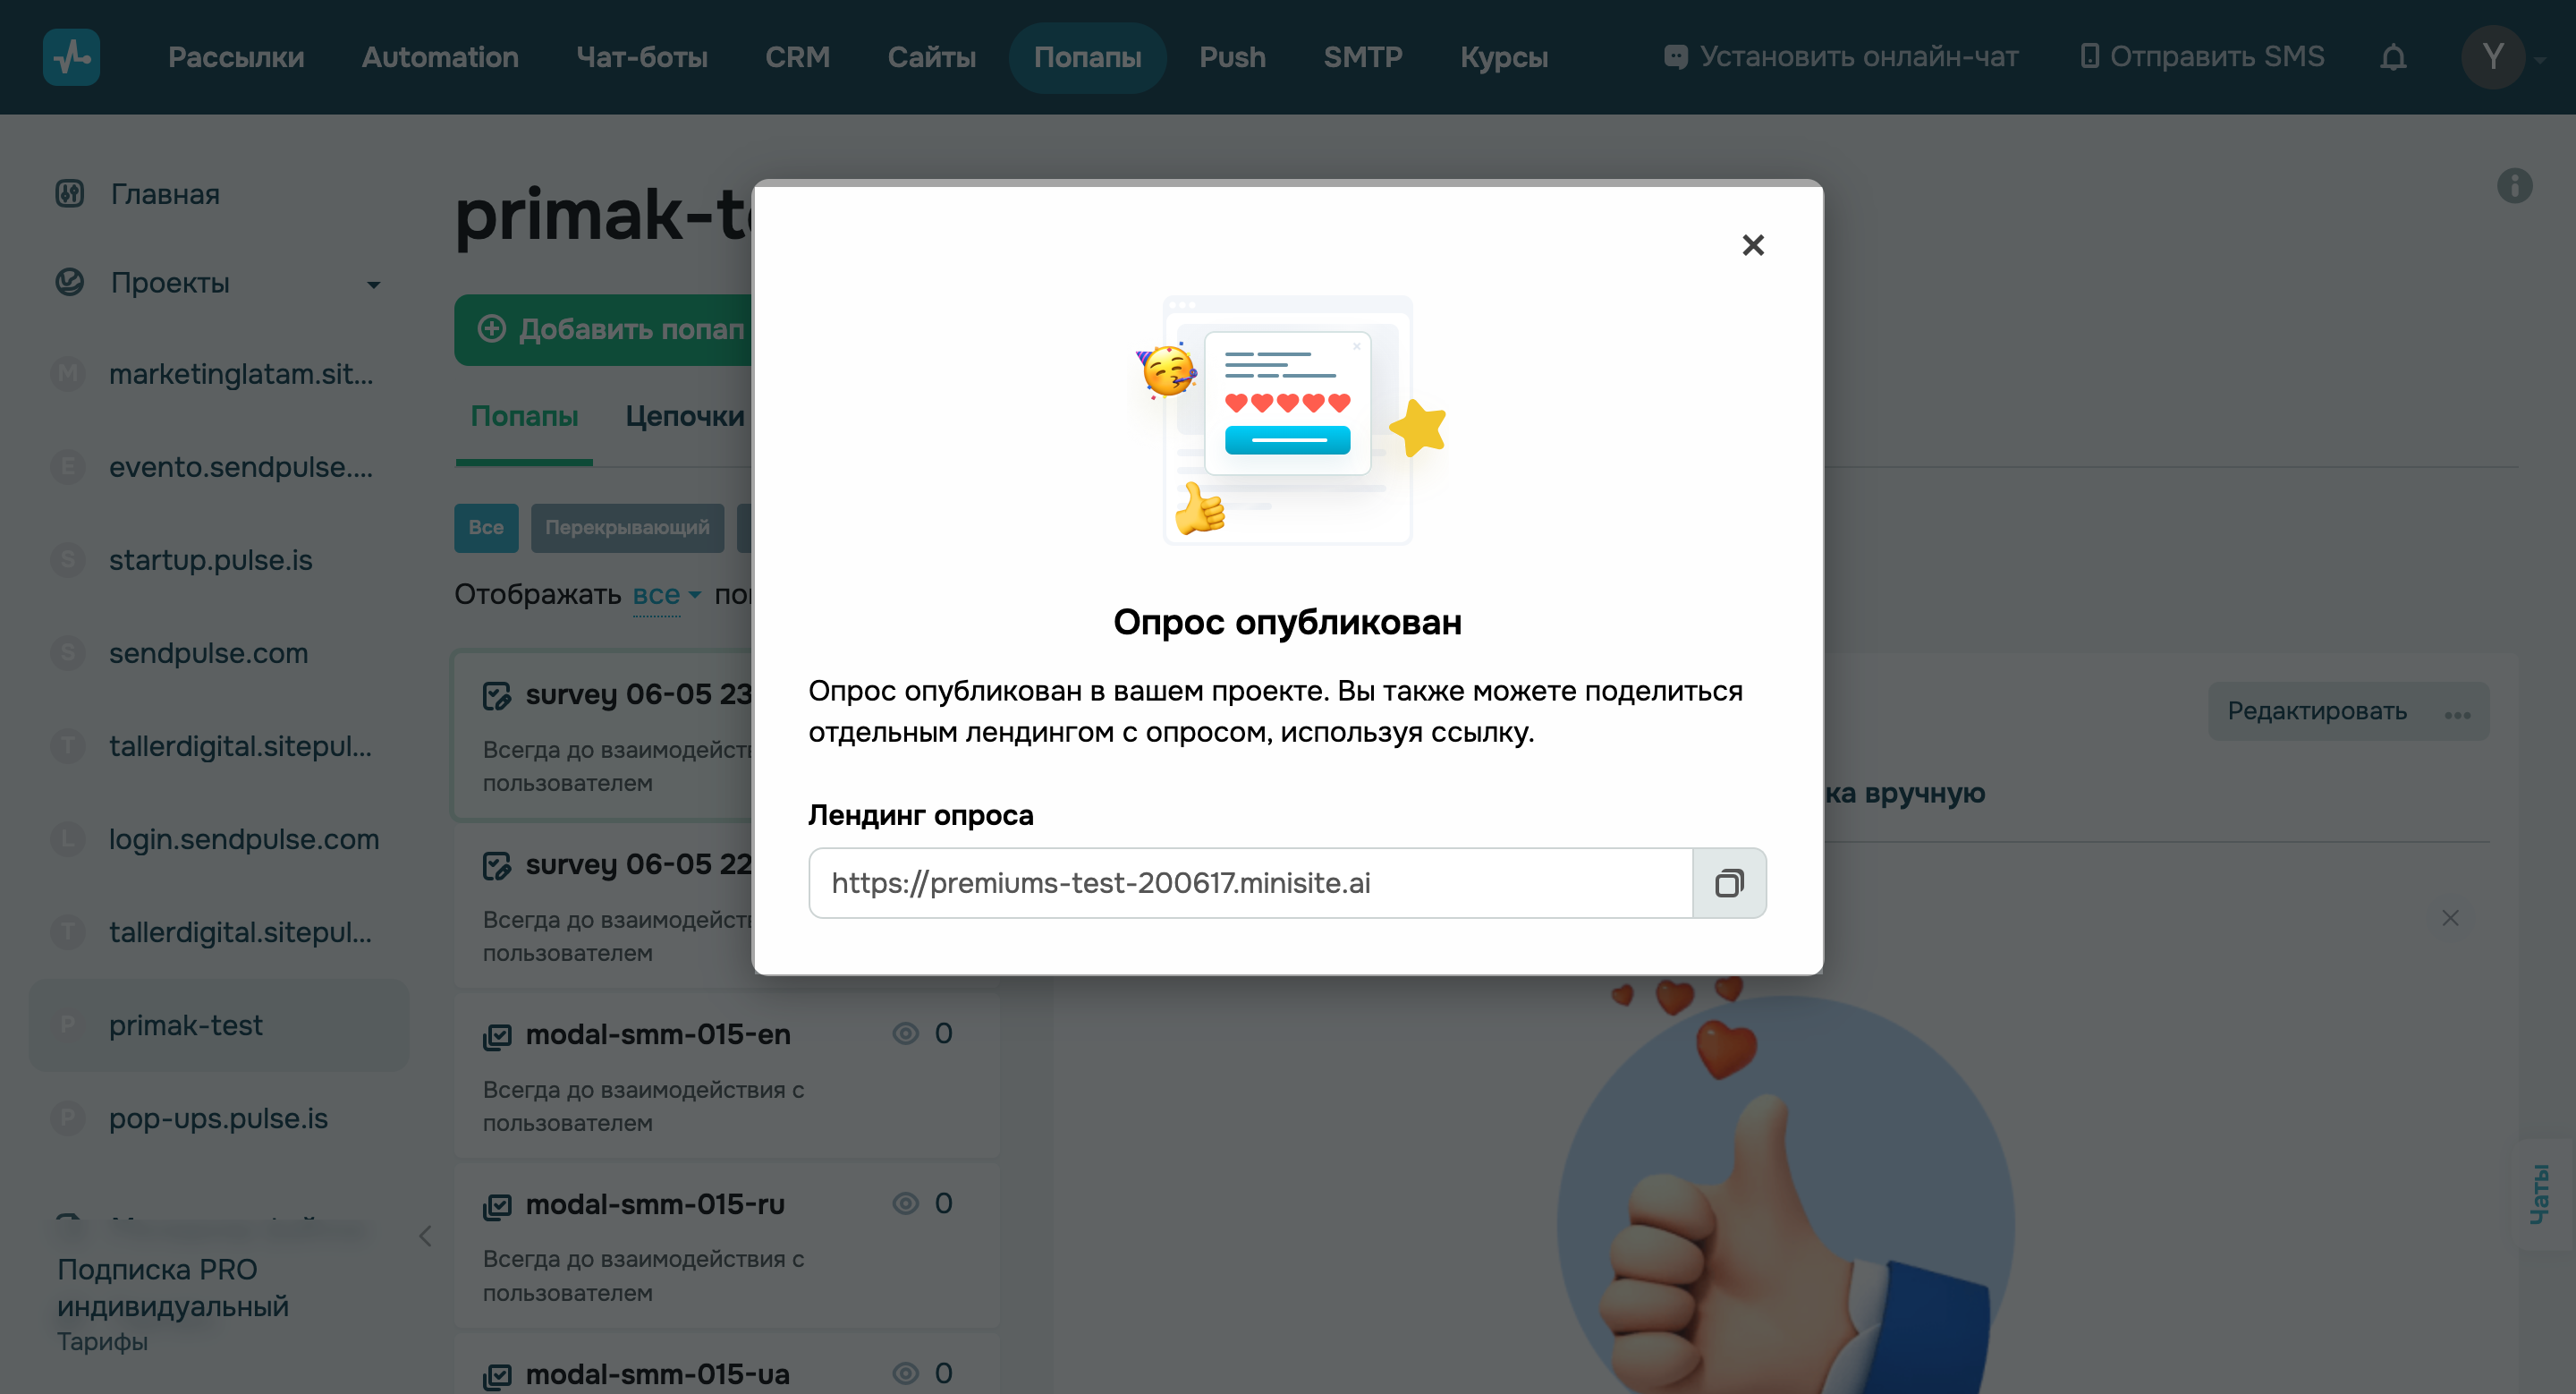Click the Главная home icon

(68, 193)
